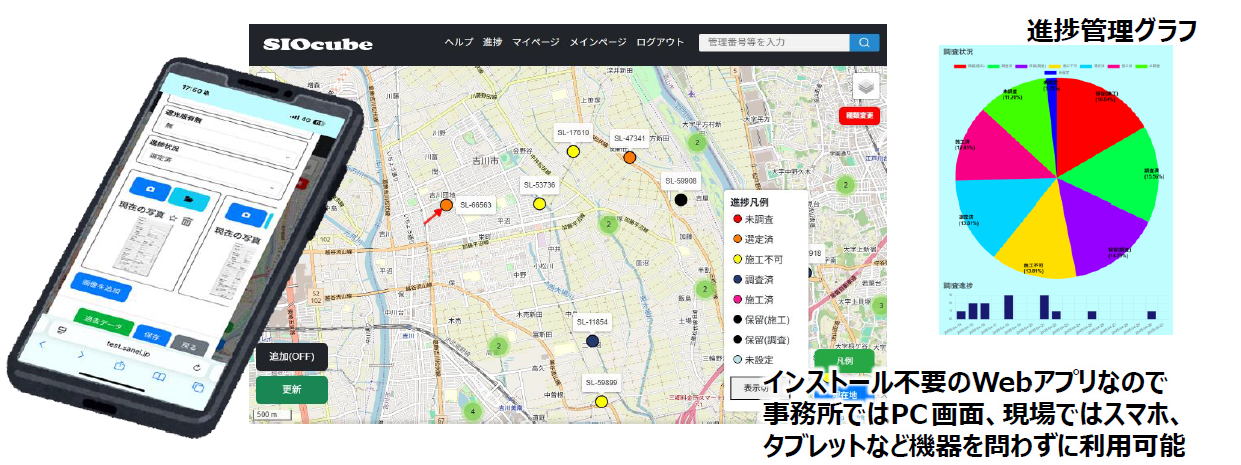Toggle the 追加(OFF) button
The image size is (1241, 465).
coord(289,358)
